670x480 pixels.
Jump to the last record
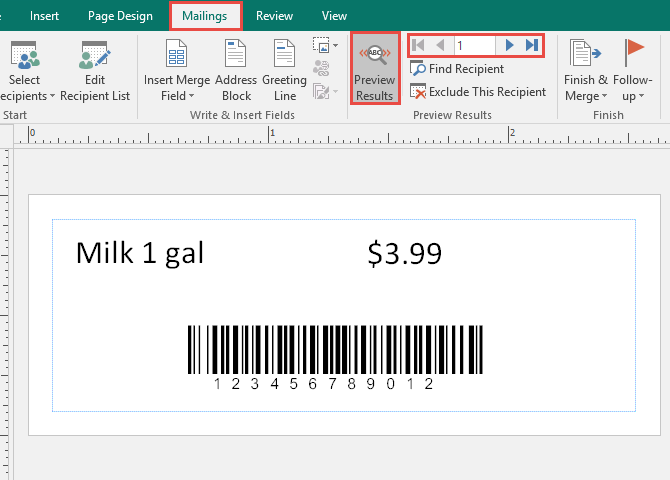tap(532, 45)
